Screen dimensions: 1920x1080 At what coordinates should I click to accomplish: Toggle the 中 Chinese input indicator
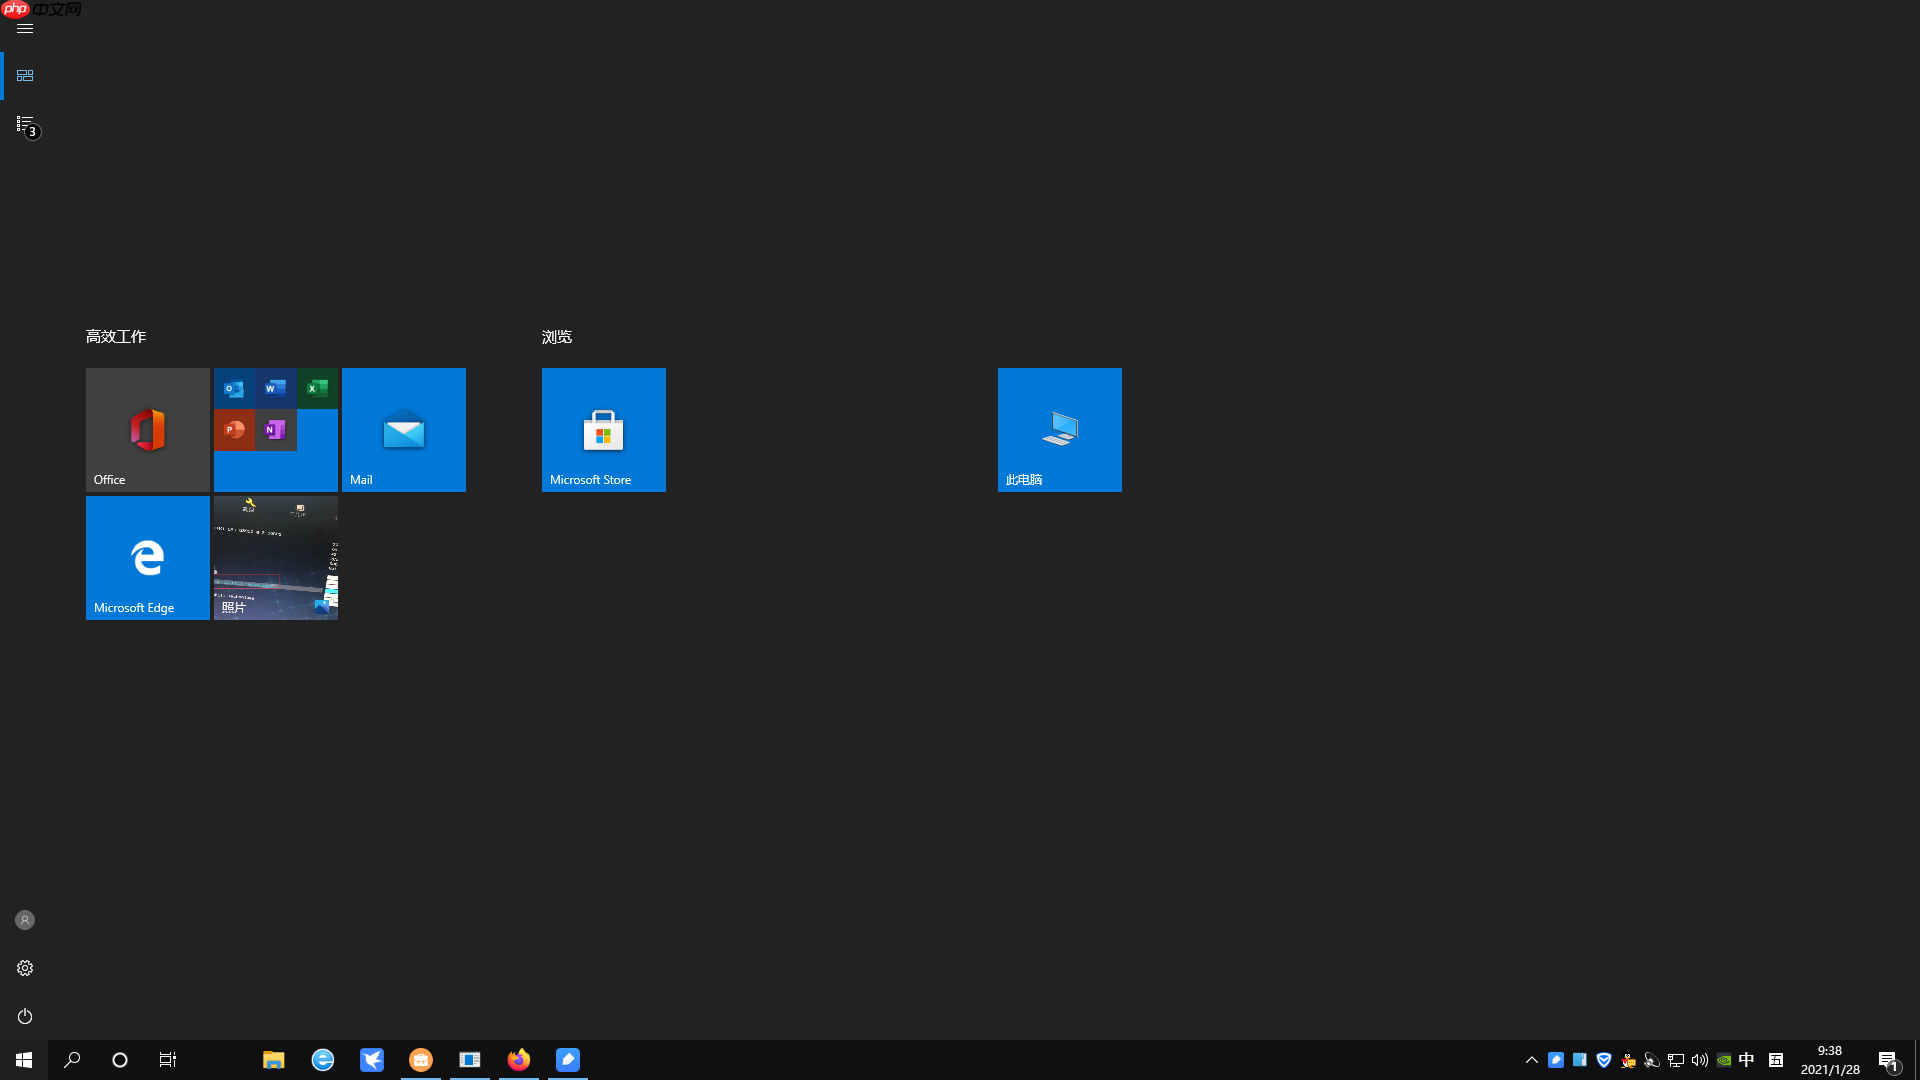tap(1747, 1060)
